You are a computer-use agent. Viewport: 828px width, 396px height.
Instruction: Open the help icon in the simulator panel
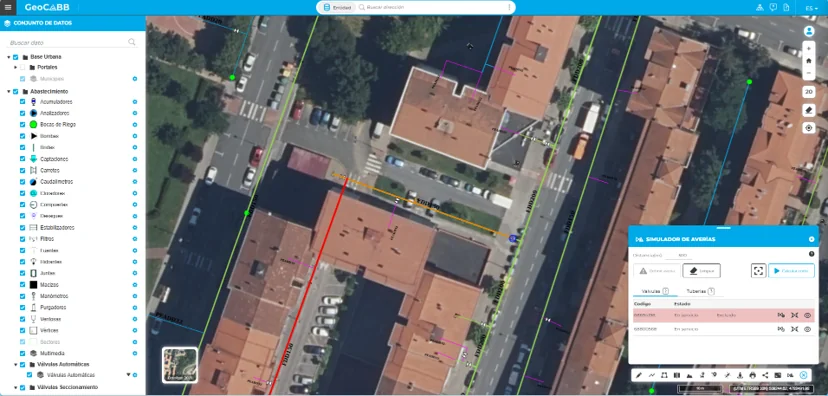point(812,254)
